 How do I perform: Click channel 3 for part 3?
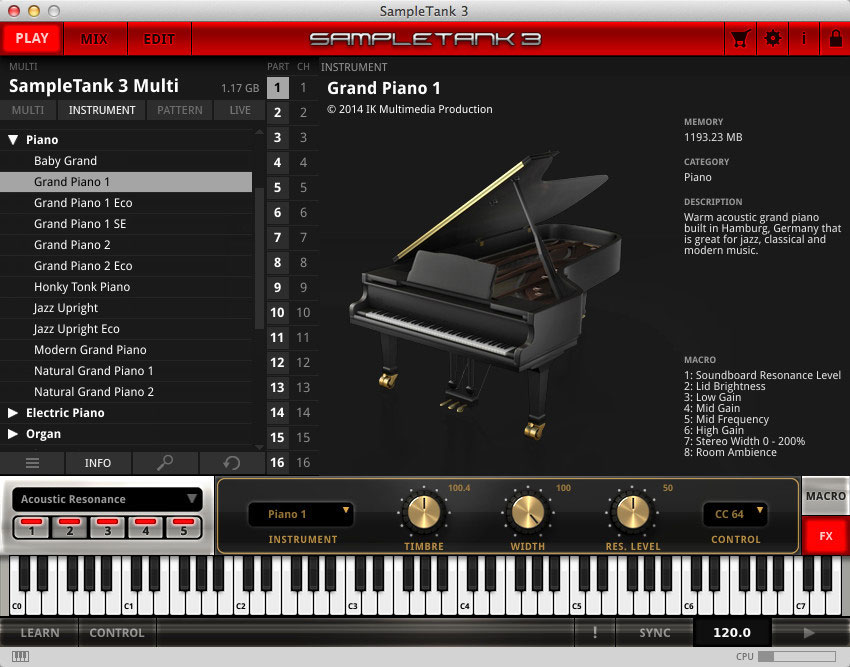click(304, 138)
